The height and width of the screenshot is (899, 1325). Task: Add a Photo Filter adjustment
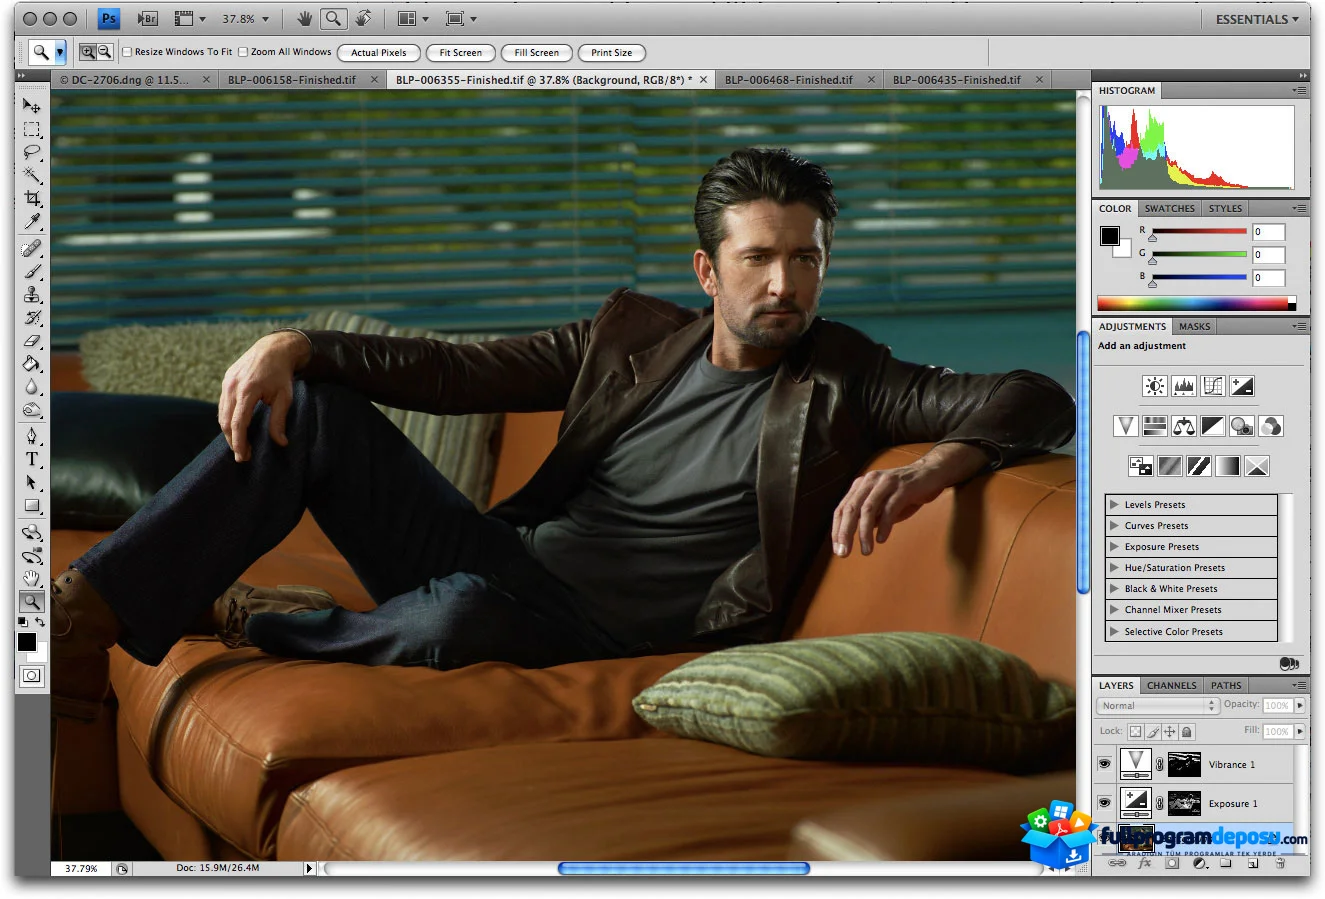pos(1242,426)
